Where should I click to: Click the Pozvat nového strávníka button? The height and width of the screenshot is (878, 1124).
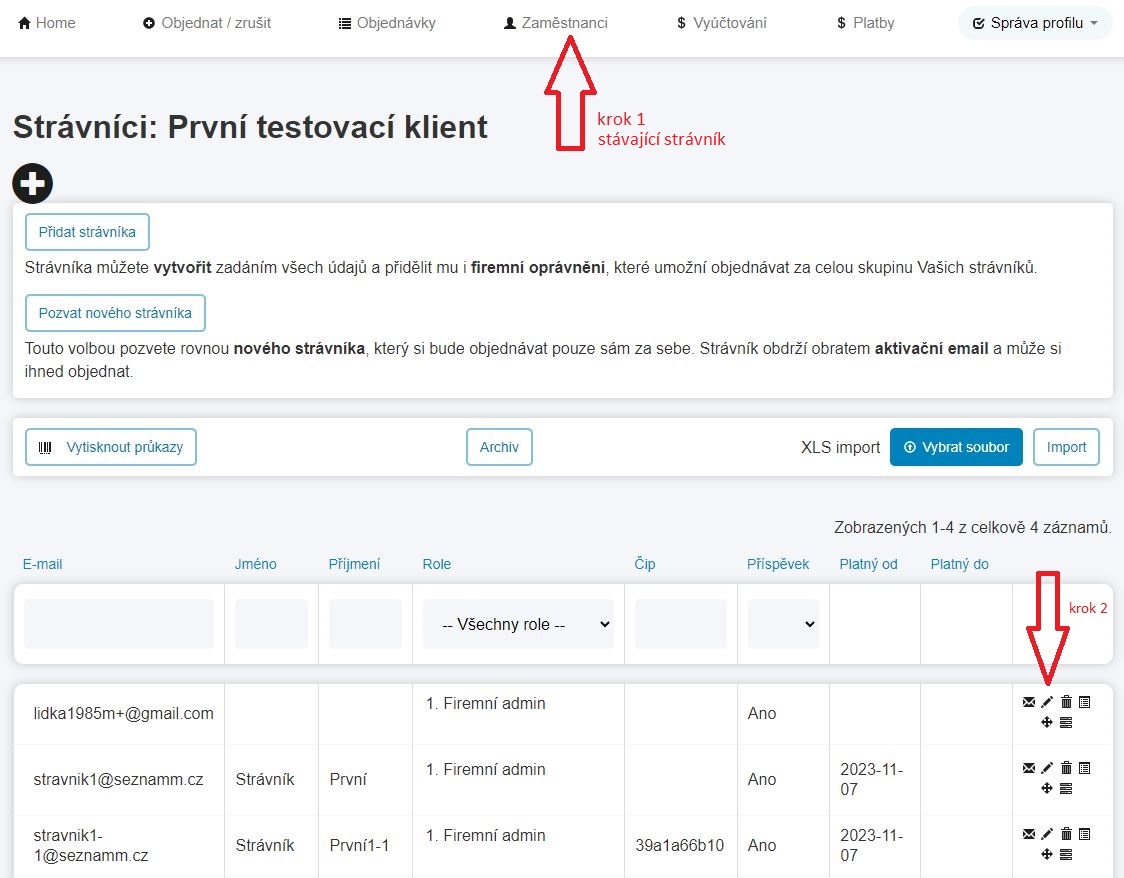[115, 313]
